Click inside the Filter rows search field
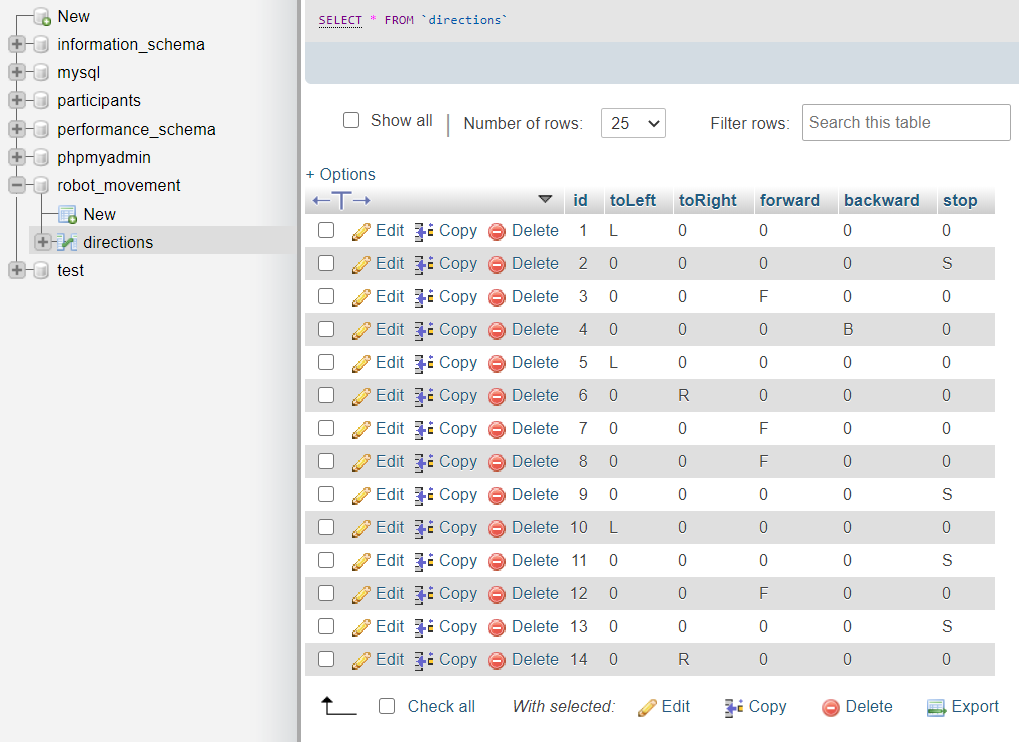 click(x=904, y=122)
